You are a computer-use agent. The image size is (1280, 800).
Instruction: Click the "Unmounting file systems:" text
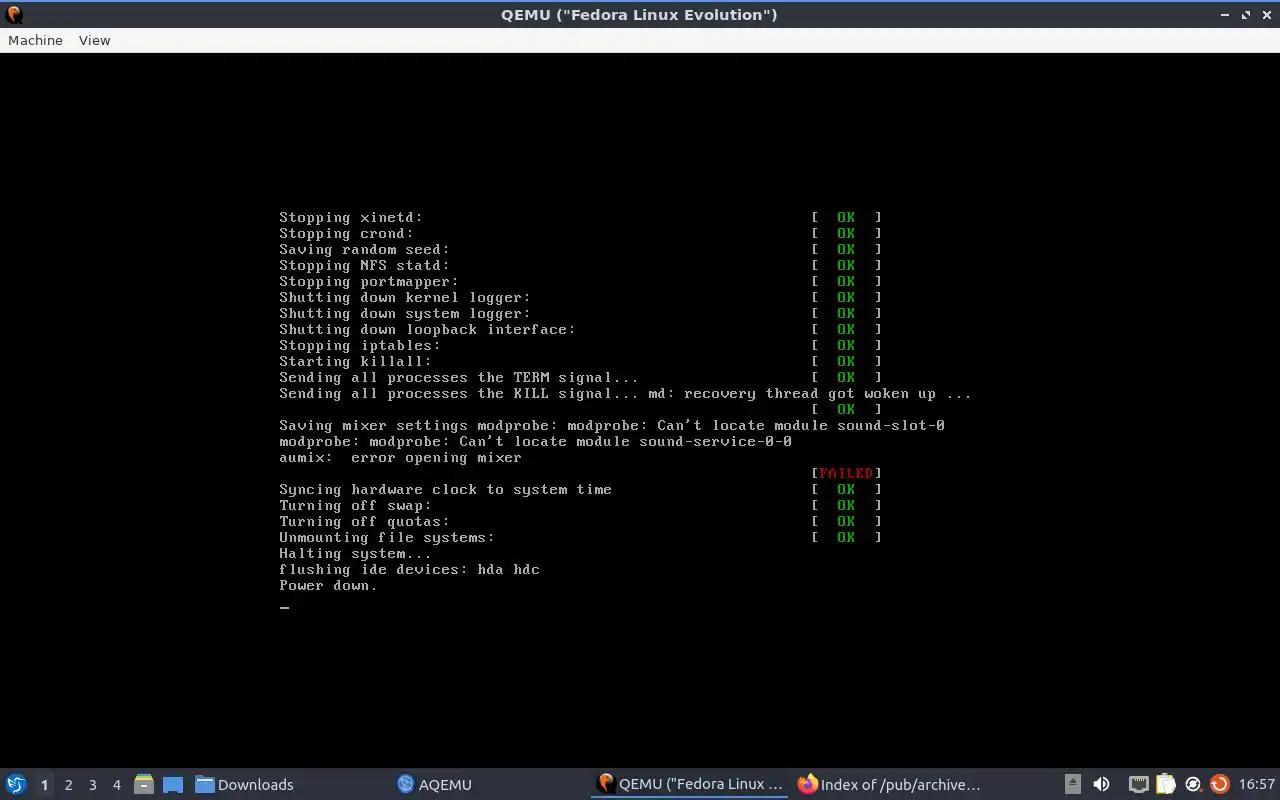coord(387,537)
